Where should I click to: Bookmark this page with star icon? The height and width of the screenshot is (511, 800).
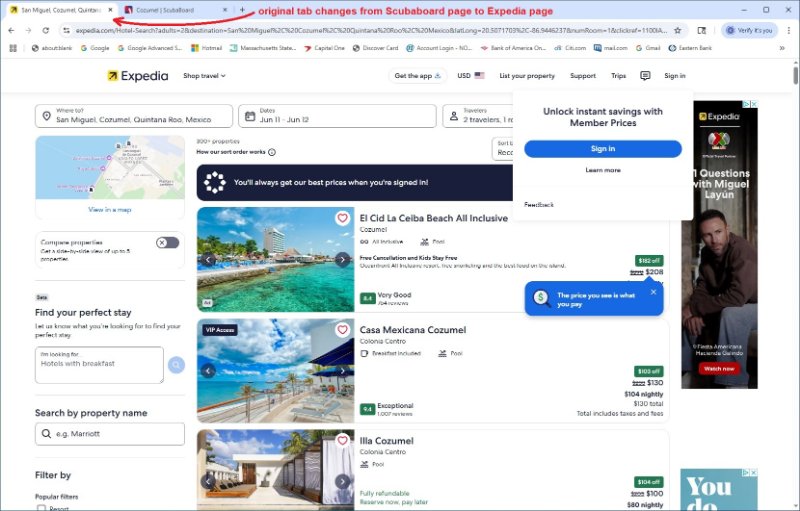pyautogui.click(x=678, y=31)
